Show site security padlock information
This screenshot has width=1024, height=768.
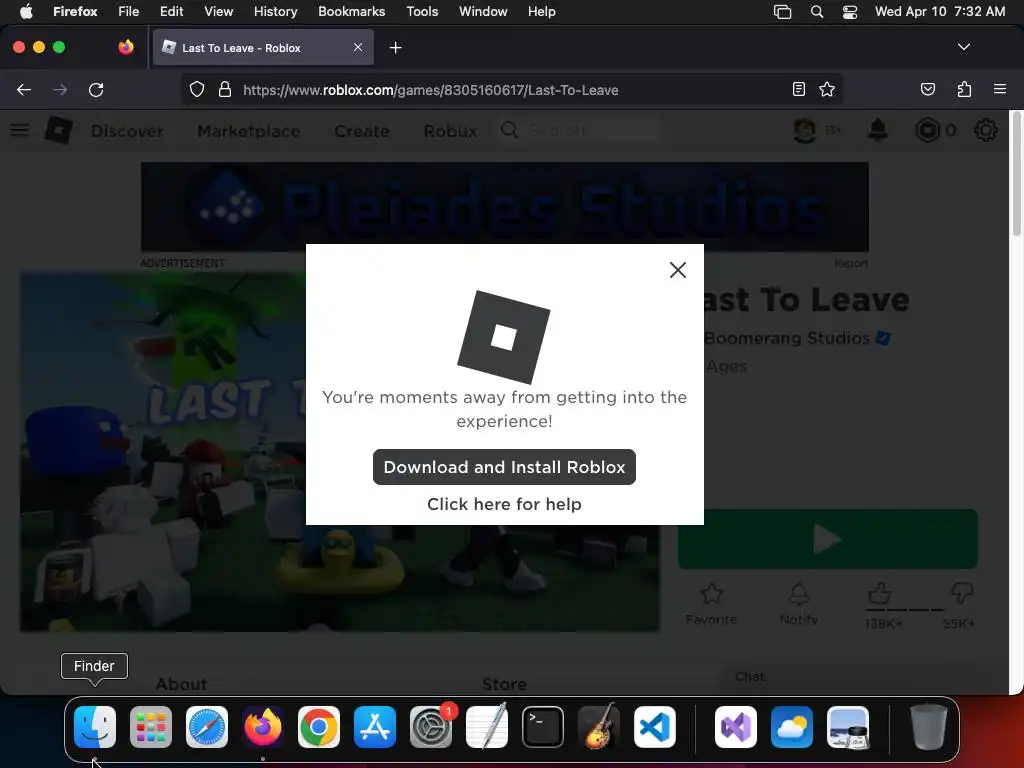pos(225,89)
